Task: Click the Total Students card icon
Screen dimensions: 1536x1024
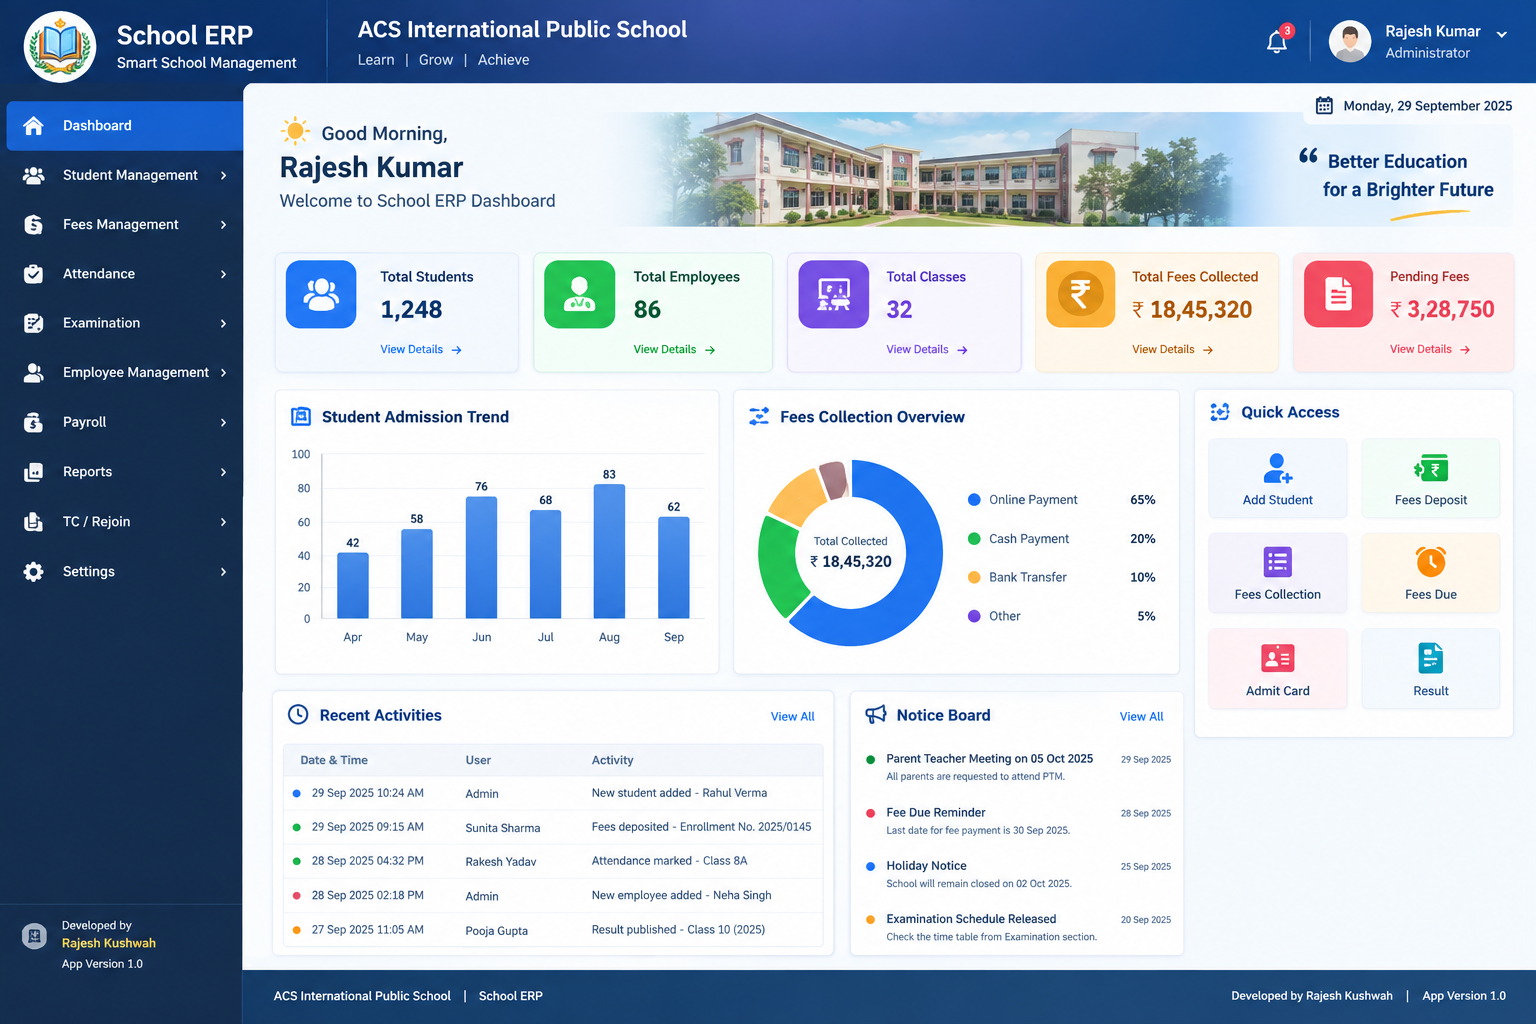Action: [321, 294]
